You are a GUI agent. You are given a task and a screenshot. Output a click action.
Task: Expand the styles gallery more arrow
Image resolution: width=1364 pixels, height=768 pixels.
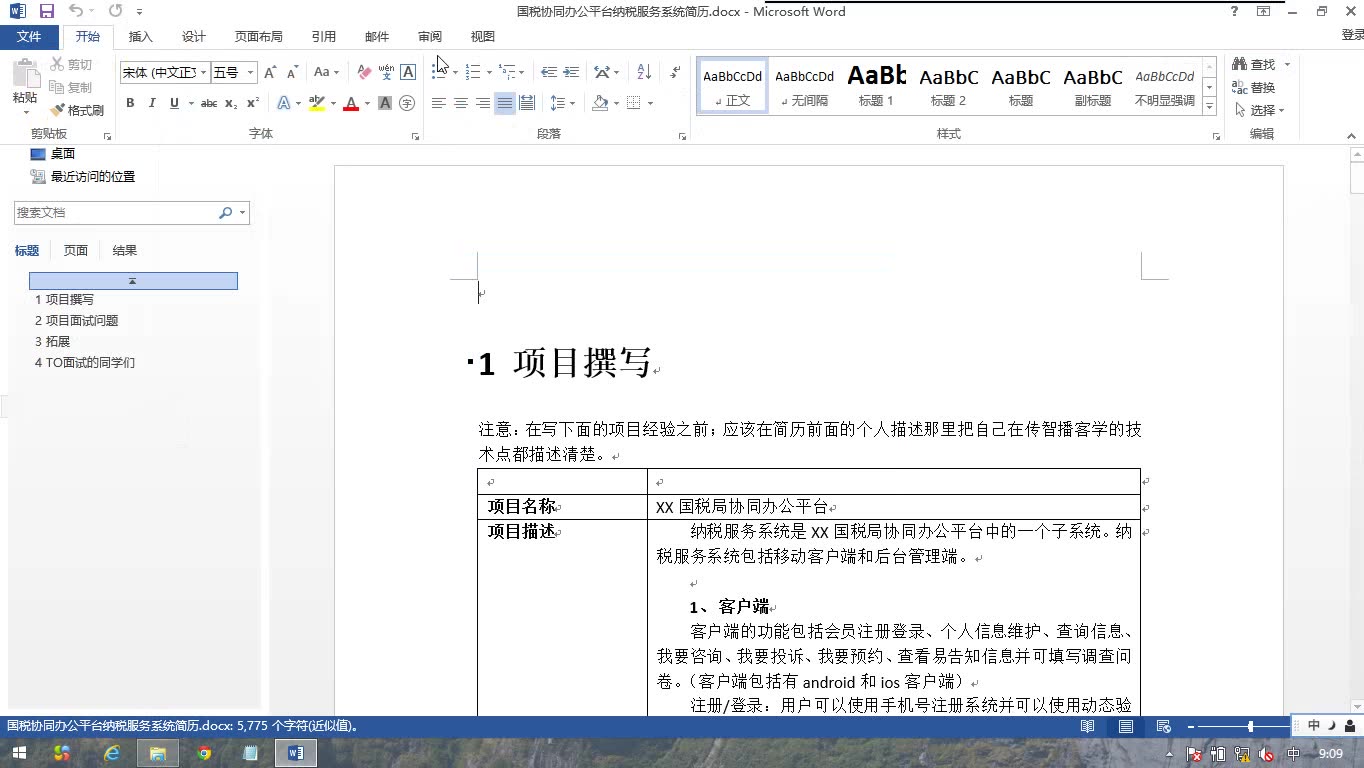pyautogui.click(x=1209, y=106)
